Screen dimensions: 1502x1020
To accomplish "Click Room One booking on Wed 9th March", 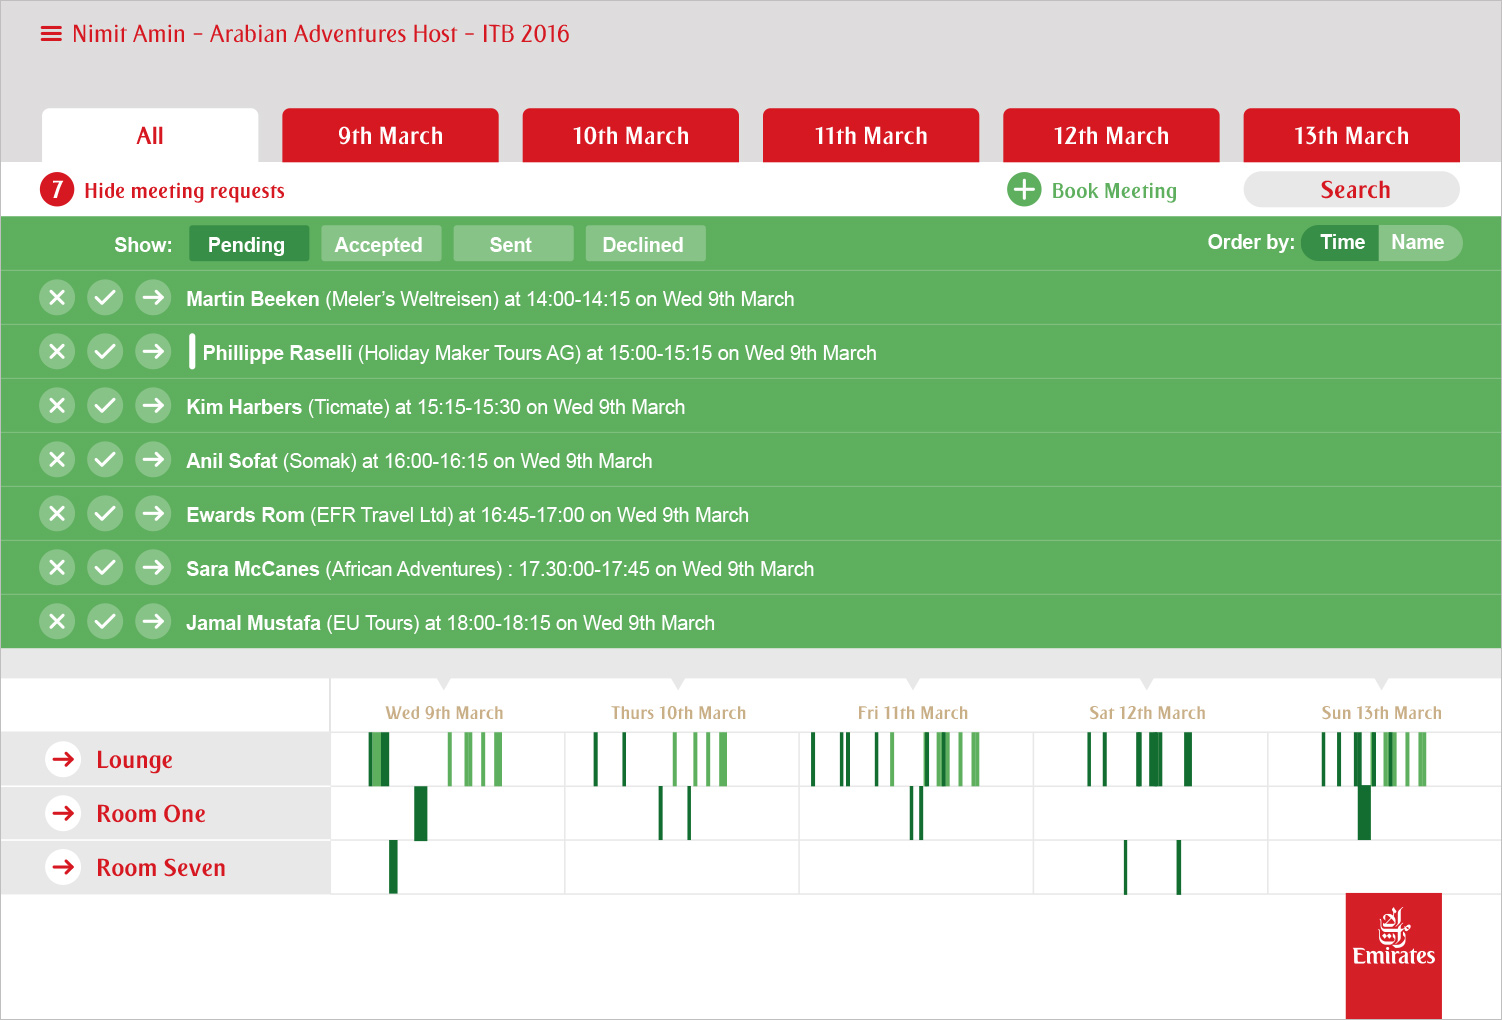I will [421, 813].
